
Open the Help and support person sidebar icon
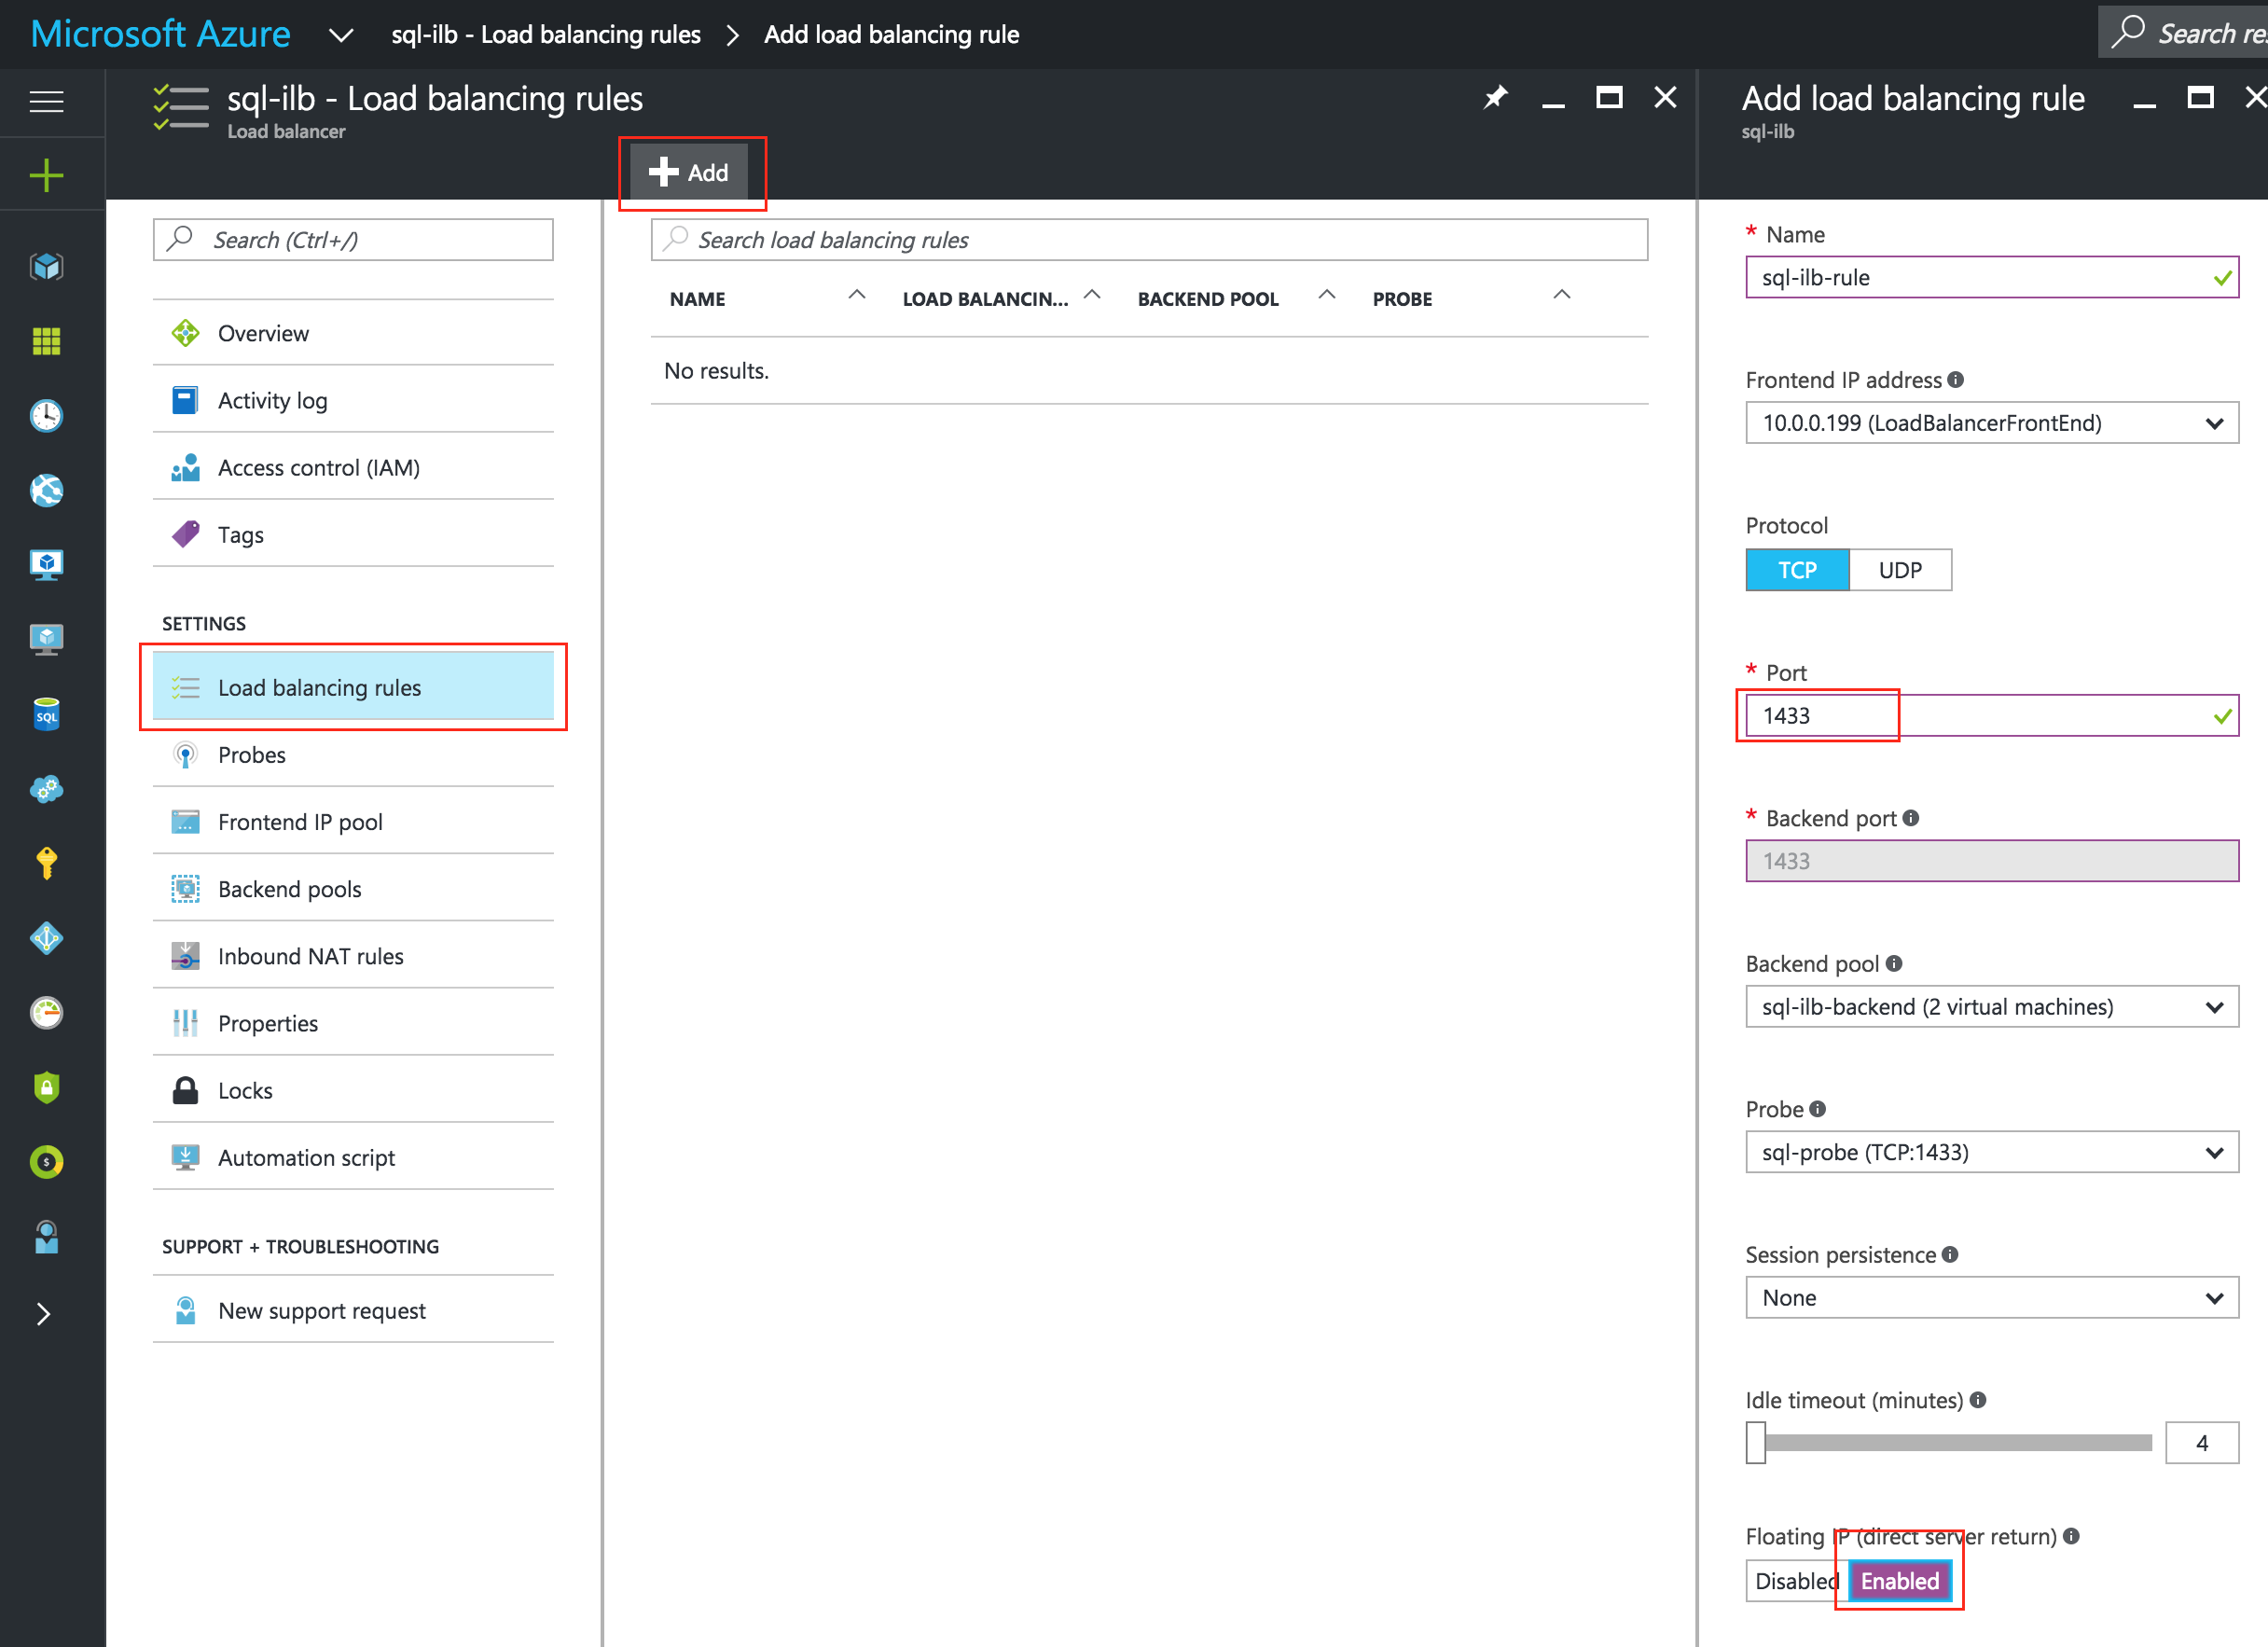pos(46,1237)
